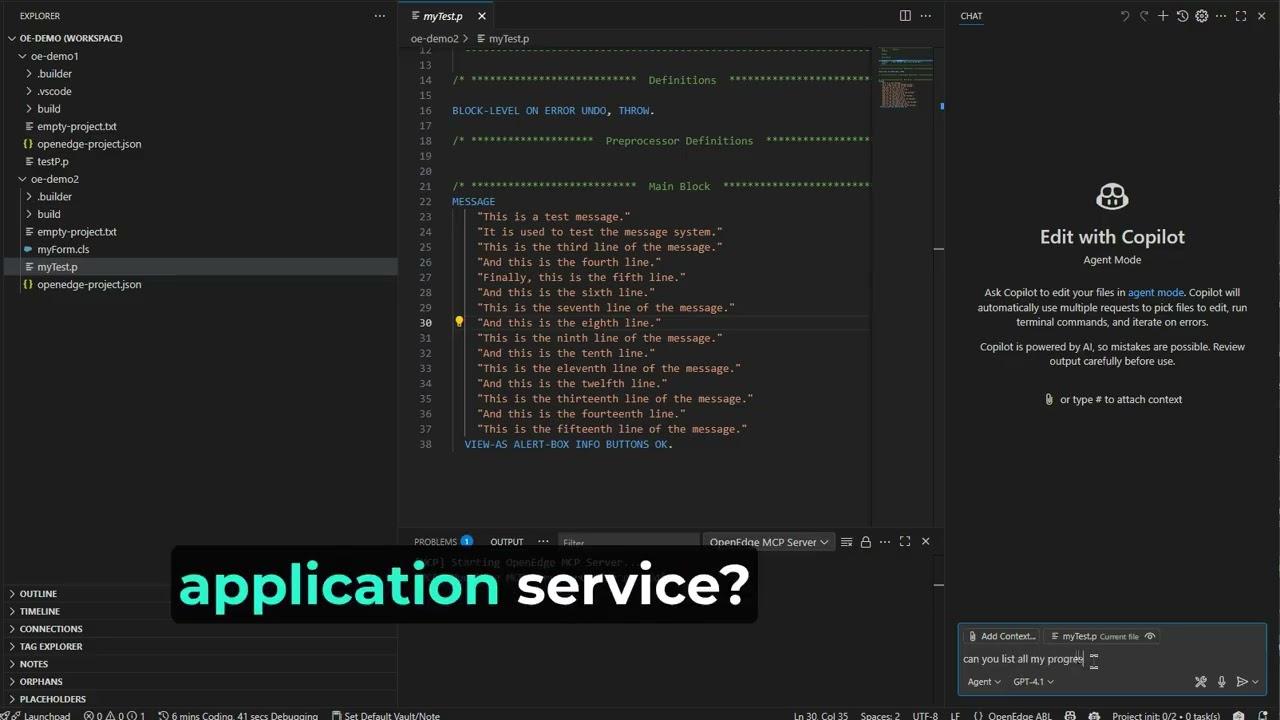Open chat history in the Chat panel
Image resolution: width=1280 pixels, height=720 pixels.
tap(1182, 16)
